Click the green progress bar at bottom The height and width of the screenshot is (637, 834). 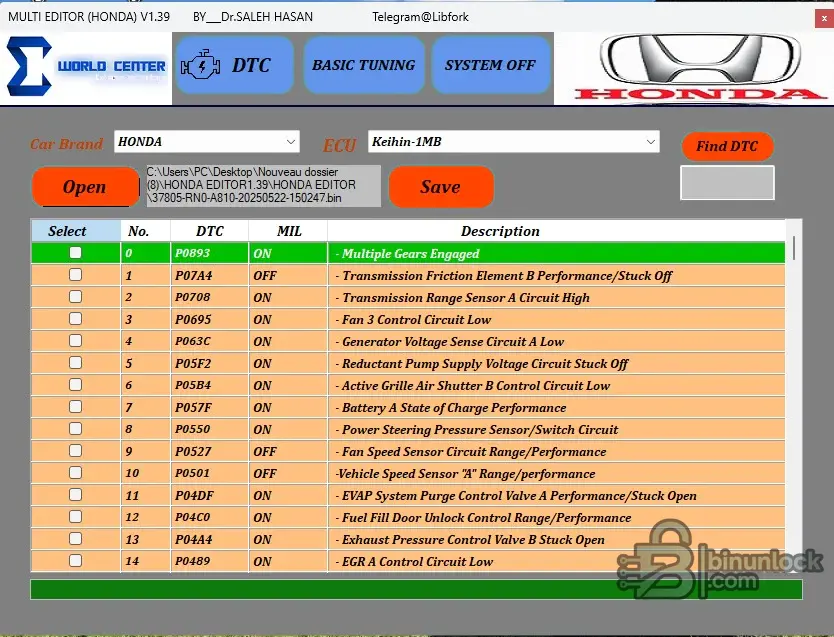(416, 589)
